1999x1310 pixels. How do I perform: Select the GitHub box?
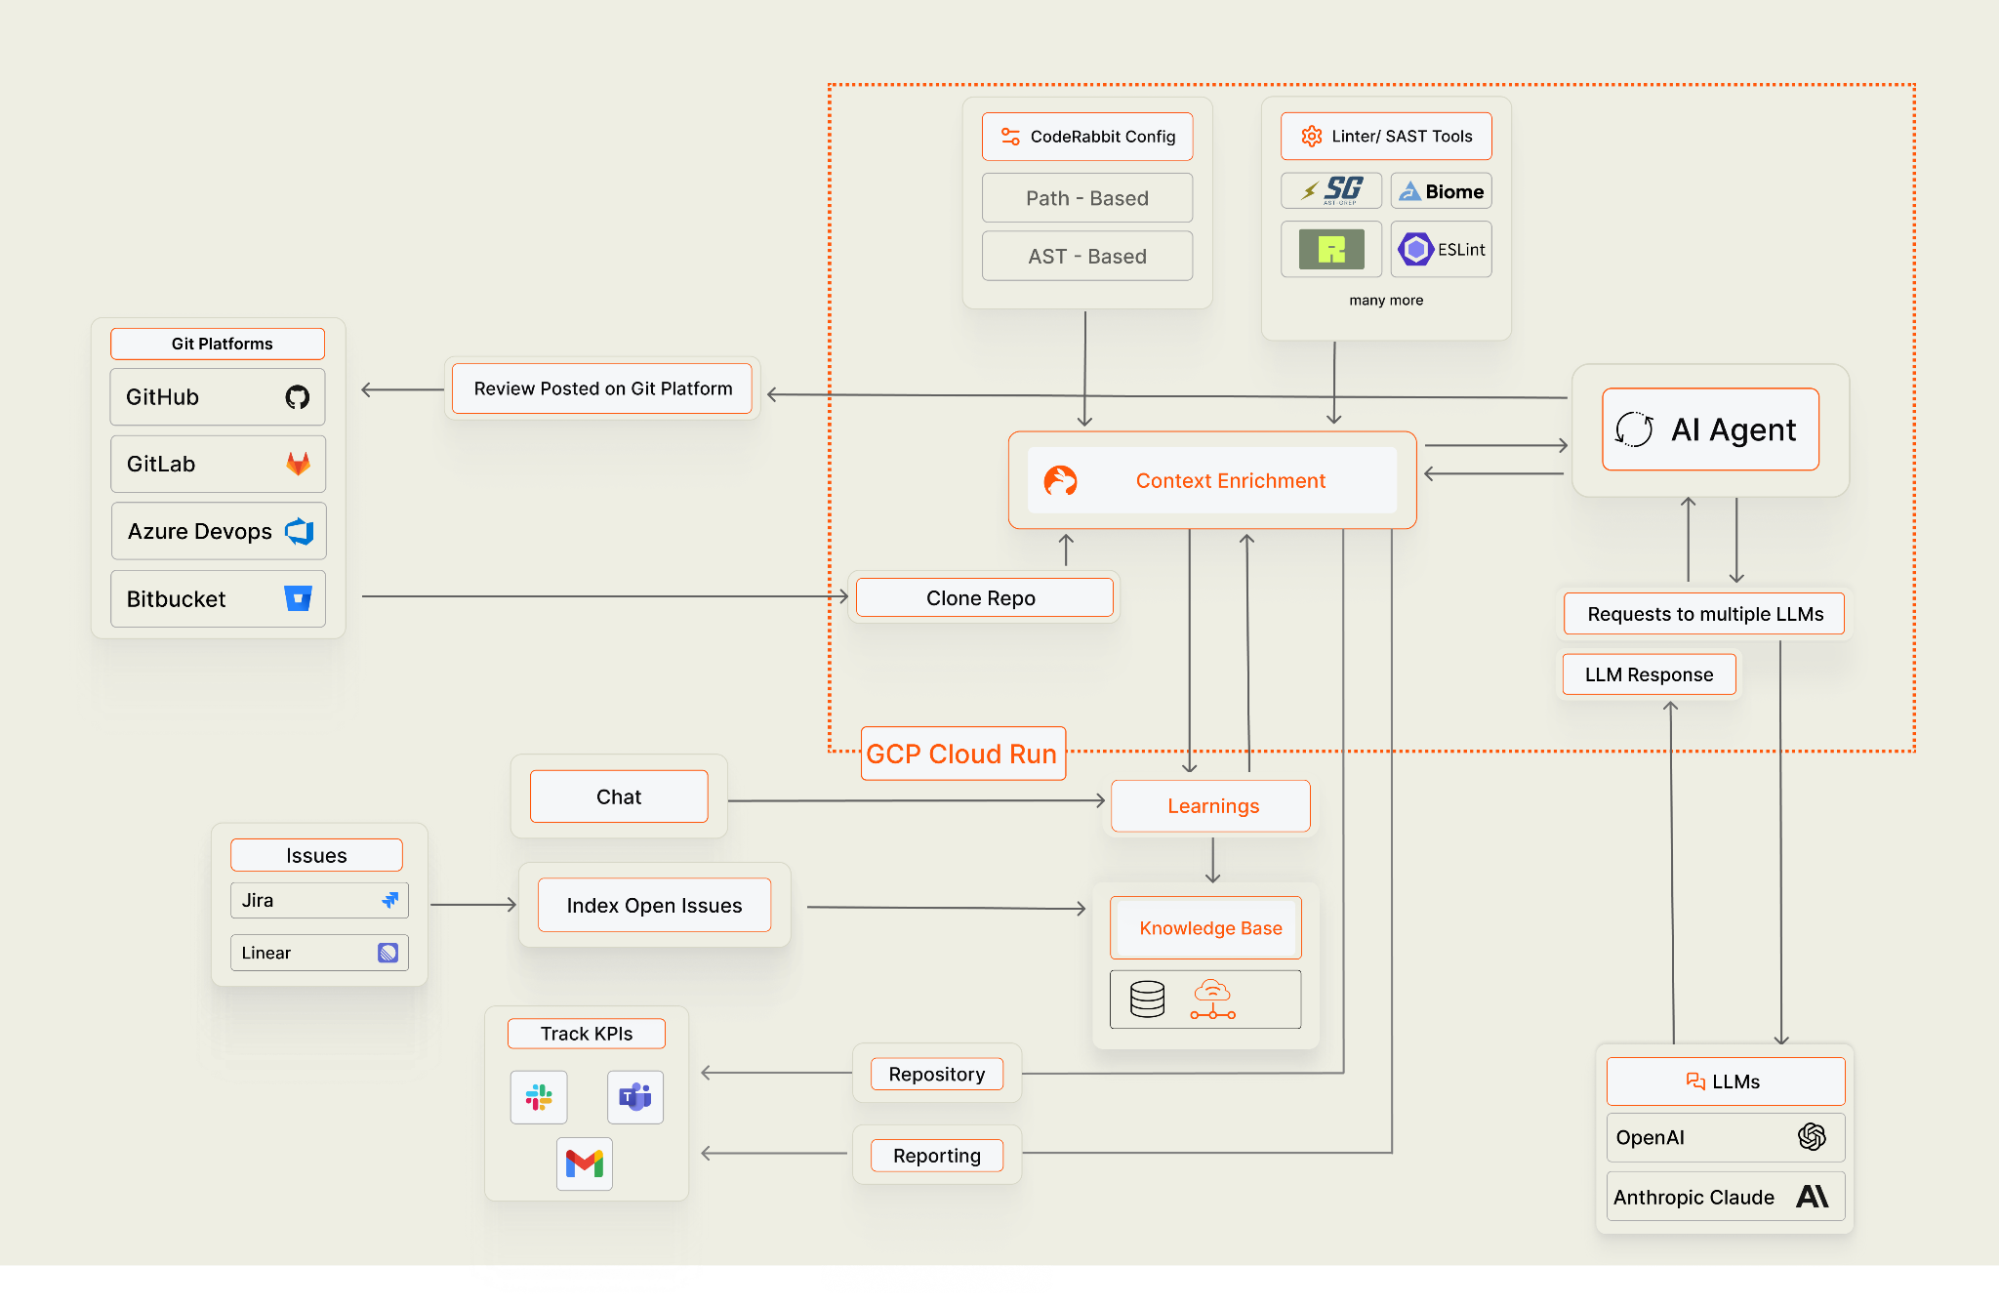pyautogui.click(x=217, y=397)
